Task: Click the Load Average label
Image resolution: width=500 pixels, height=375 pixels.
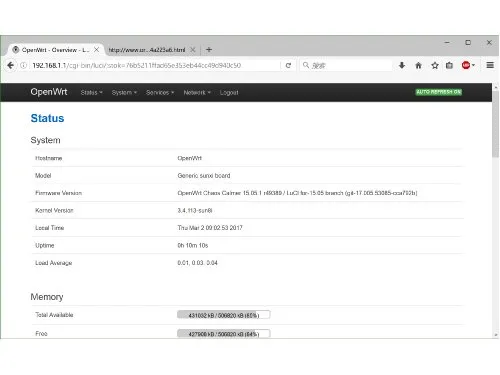Action: click(x=54, y=263)
